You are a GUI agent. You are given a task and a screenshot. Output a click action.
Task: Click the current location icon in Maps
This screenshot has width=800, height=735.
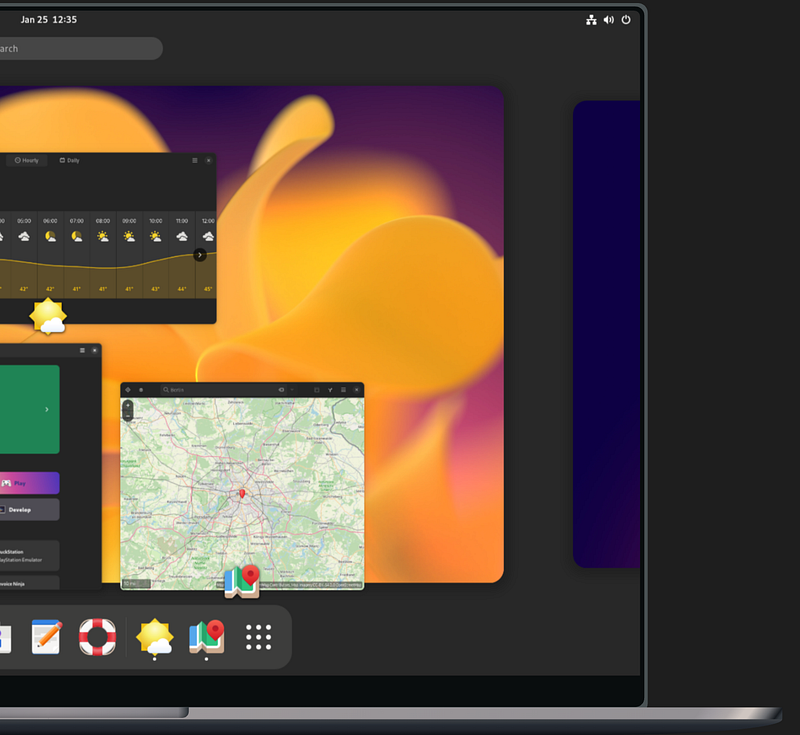point(128,390)
